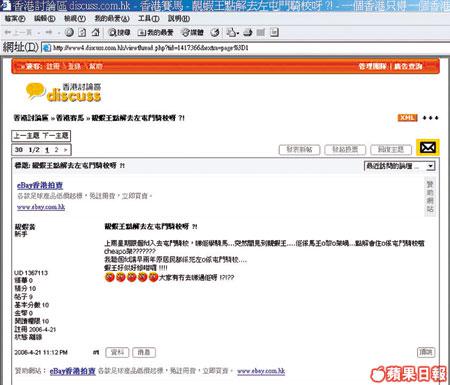Click the www.ebay.com.hk link under the top ad
This screenshot has height=385, width=450.
[41, 207]
